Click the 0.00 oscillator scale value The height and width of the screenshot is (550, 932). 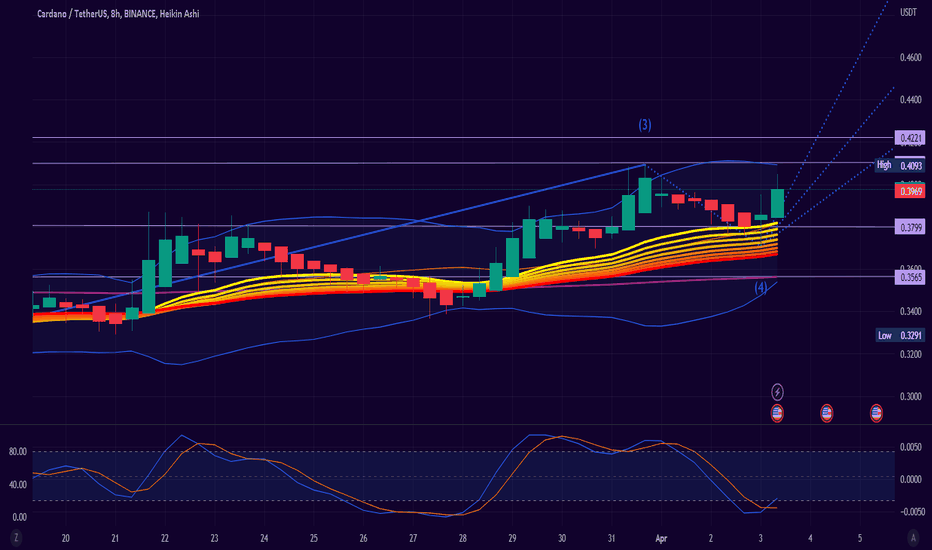20,517
